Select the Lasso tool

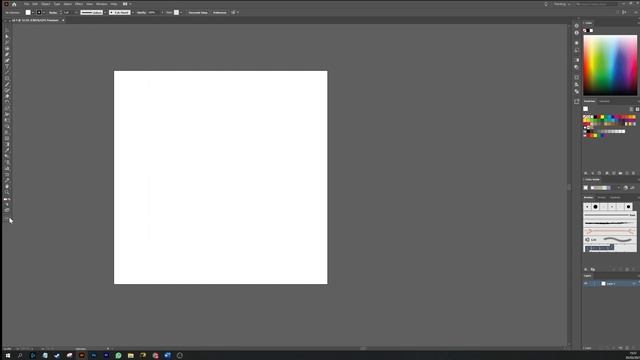[x=7, y=48]
